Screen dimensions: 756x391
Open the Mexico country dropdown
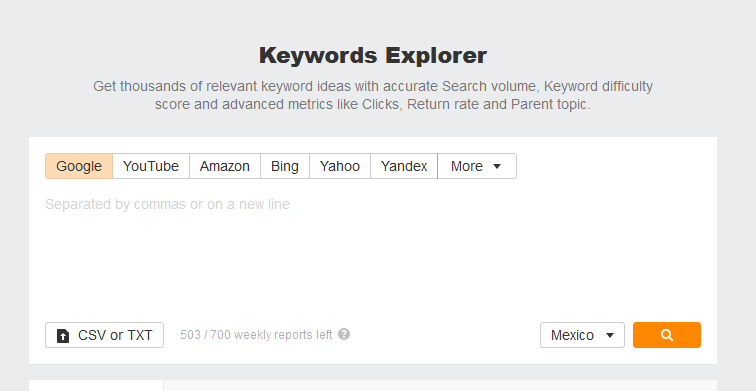(582, 335)
